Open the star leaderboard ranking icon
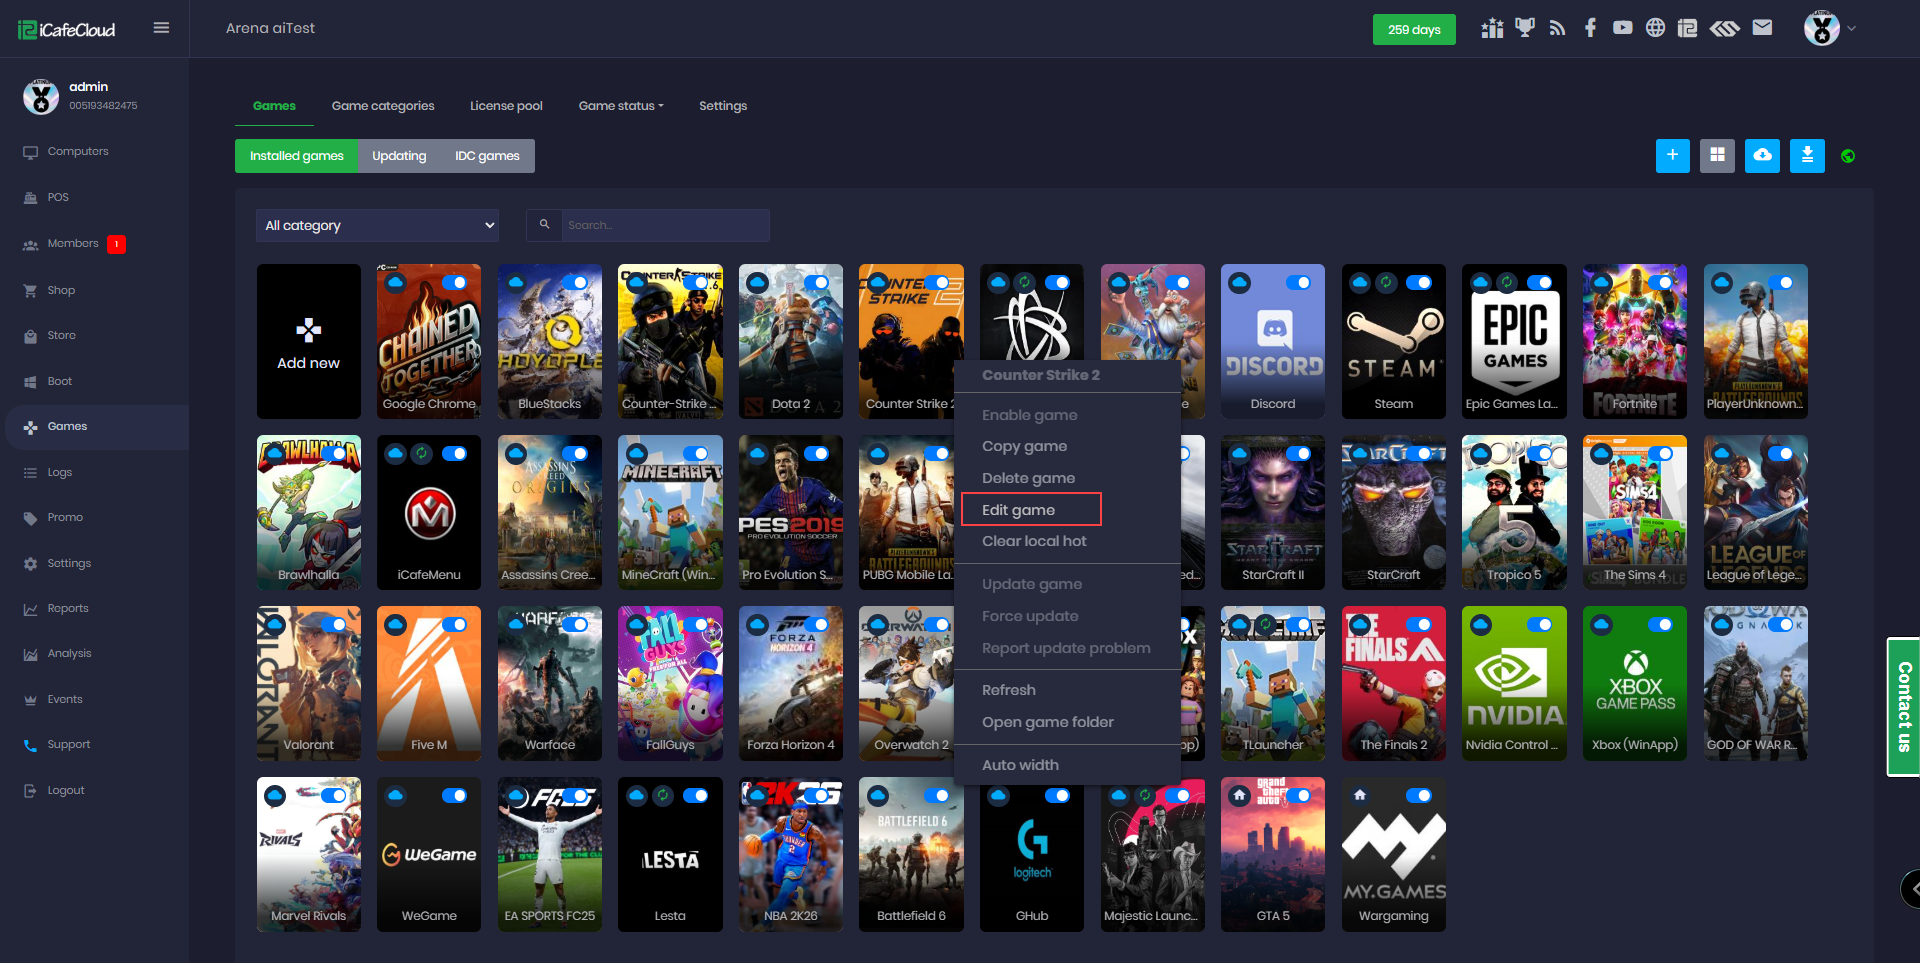Screen dimensions: 1920x963 pos(1492,28)
